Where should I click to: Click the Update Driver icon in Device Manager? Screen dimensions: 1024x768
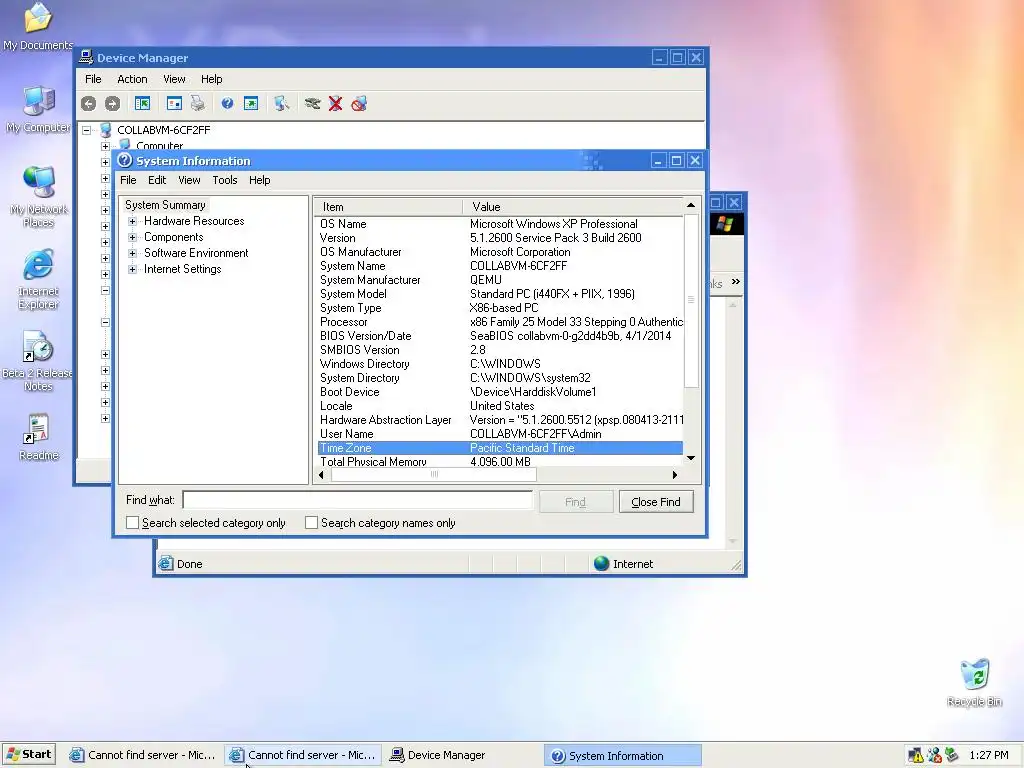point(312,103)
